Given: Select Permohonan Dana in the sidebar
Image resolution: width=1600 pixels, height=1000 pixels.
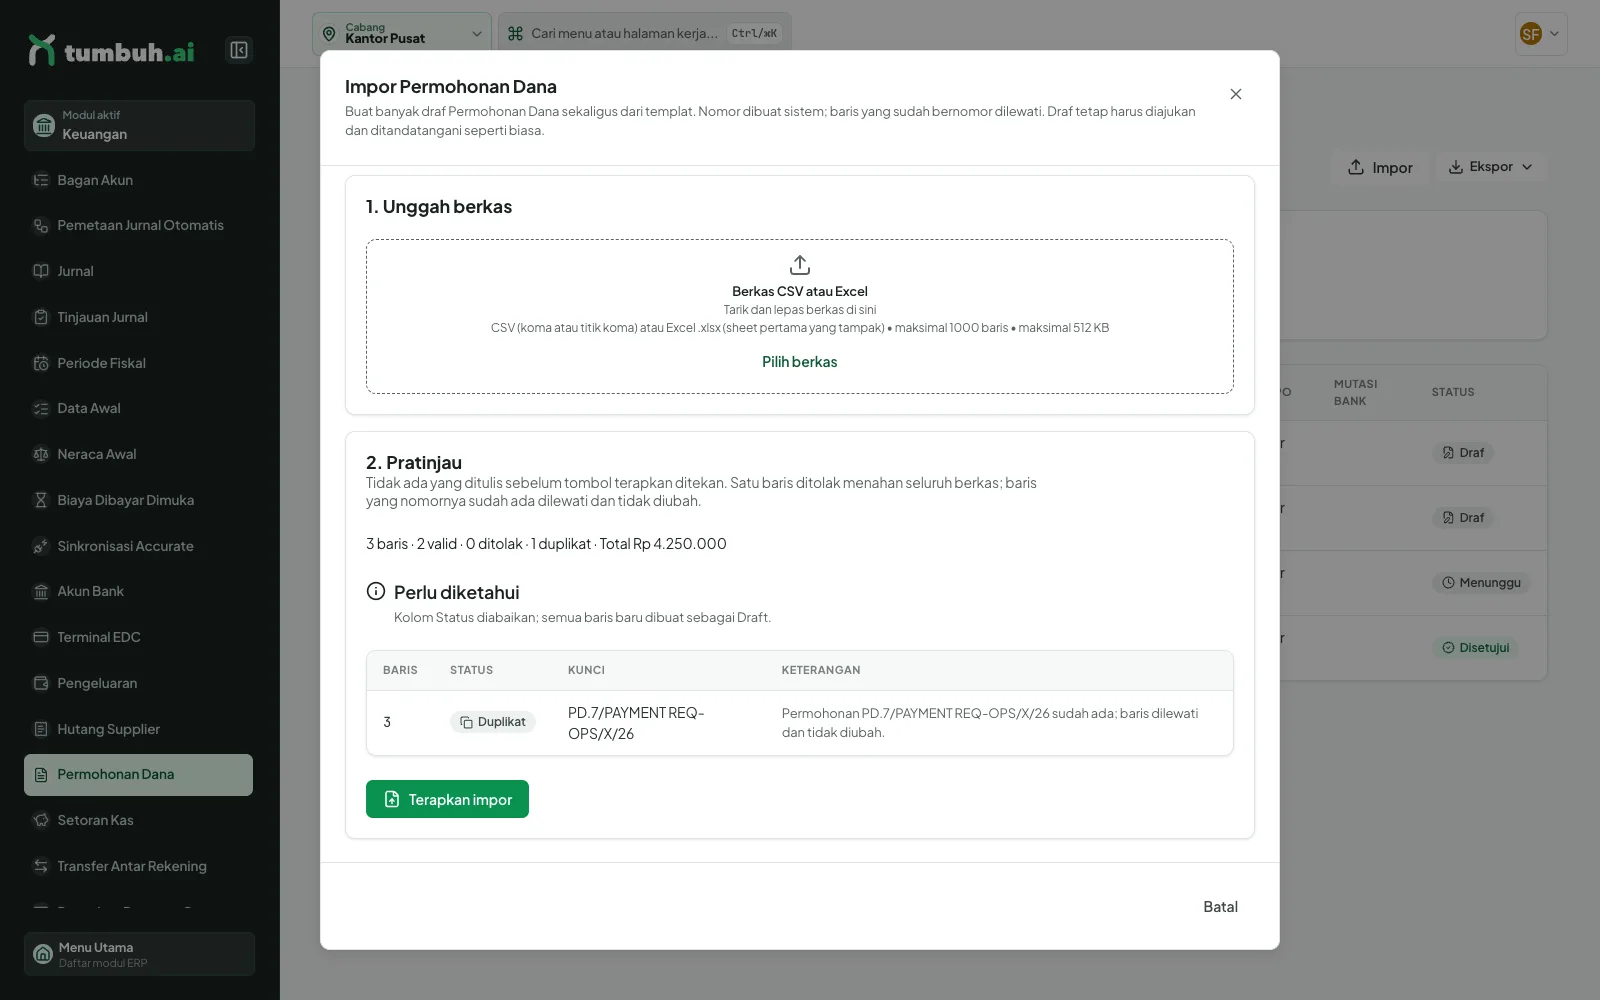Looking at the screenshot, I should click(139, 775).
